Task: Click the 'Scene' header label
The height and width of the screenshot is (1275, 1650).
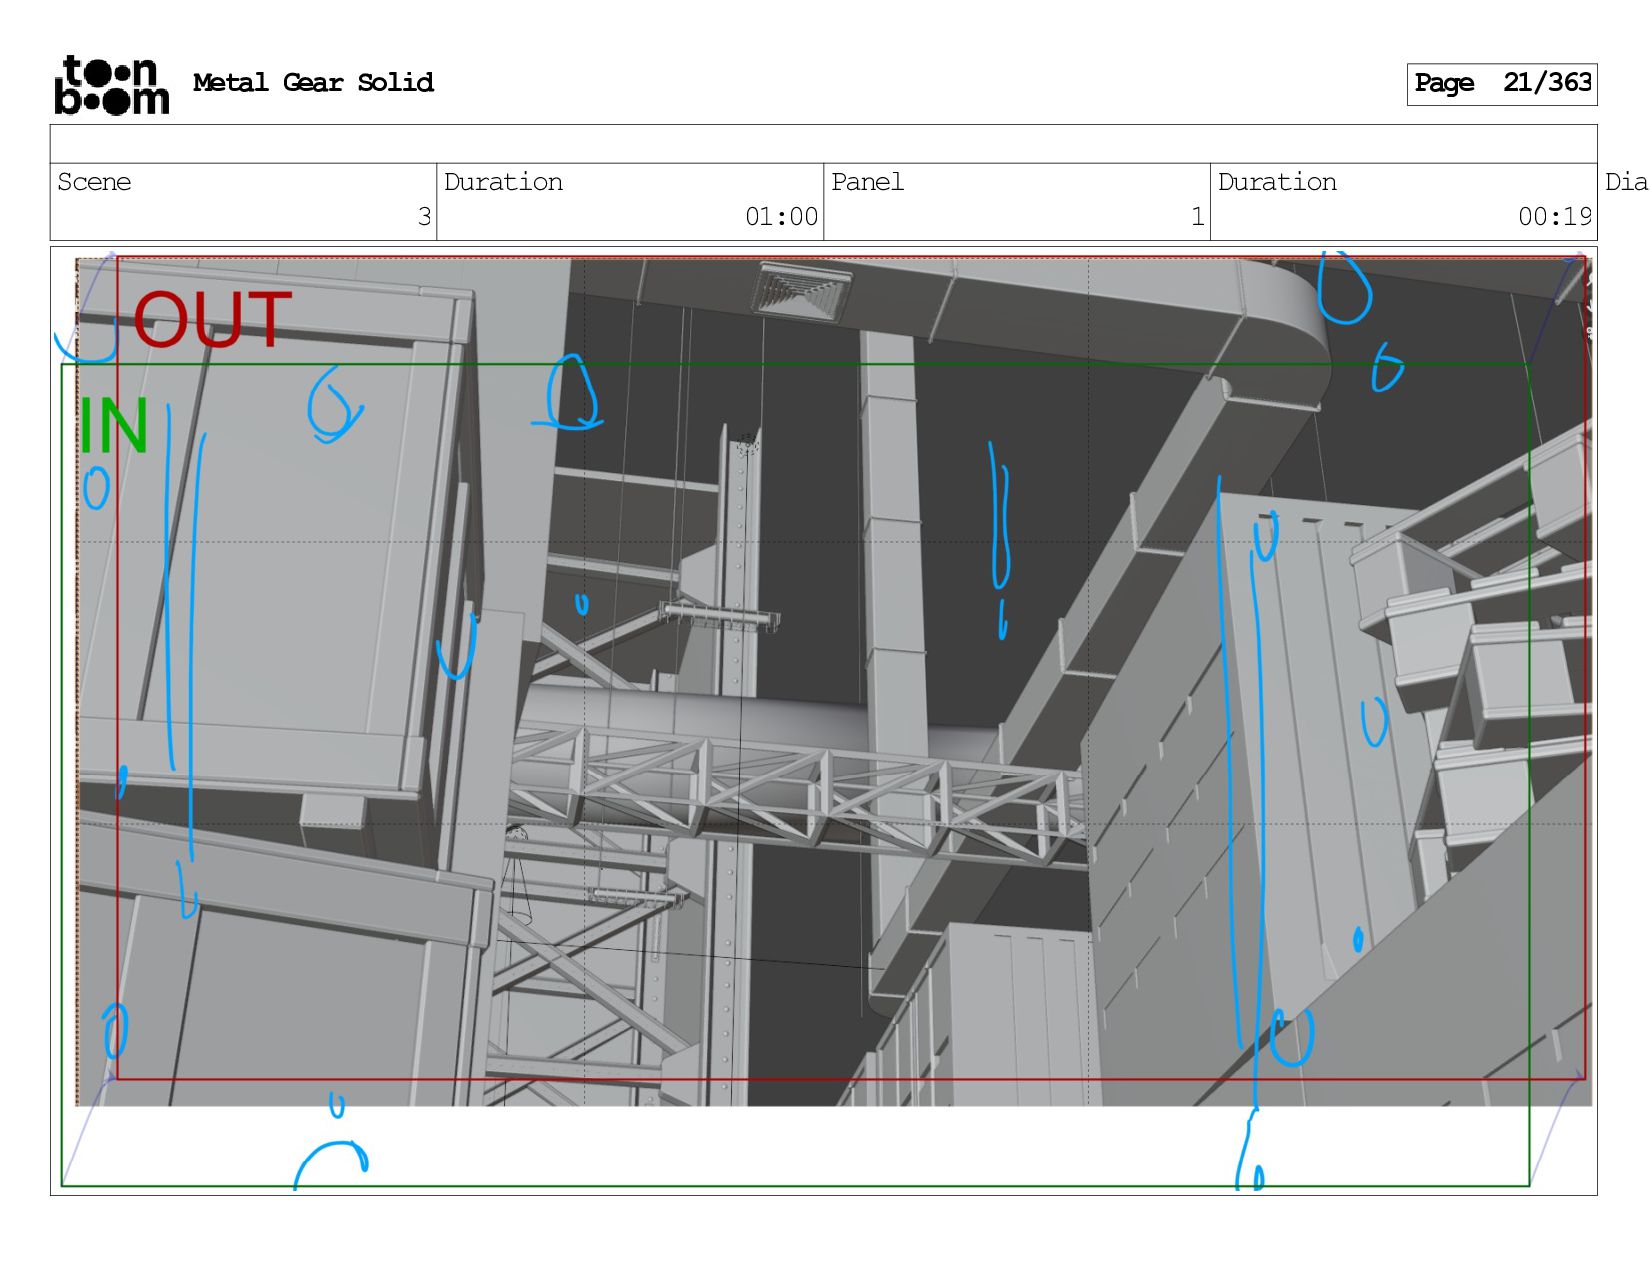Action: [94, 182]
